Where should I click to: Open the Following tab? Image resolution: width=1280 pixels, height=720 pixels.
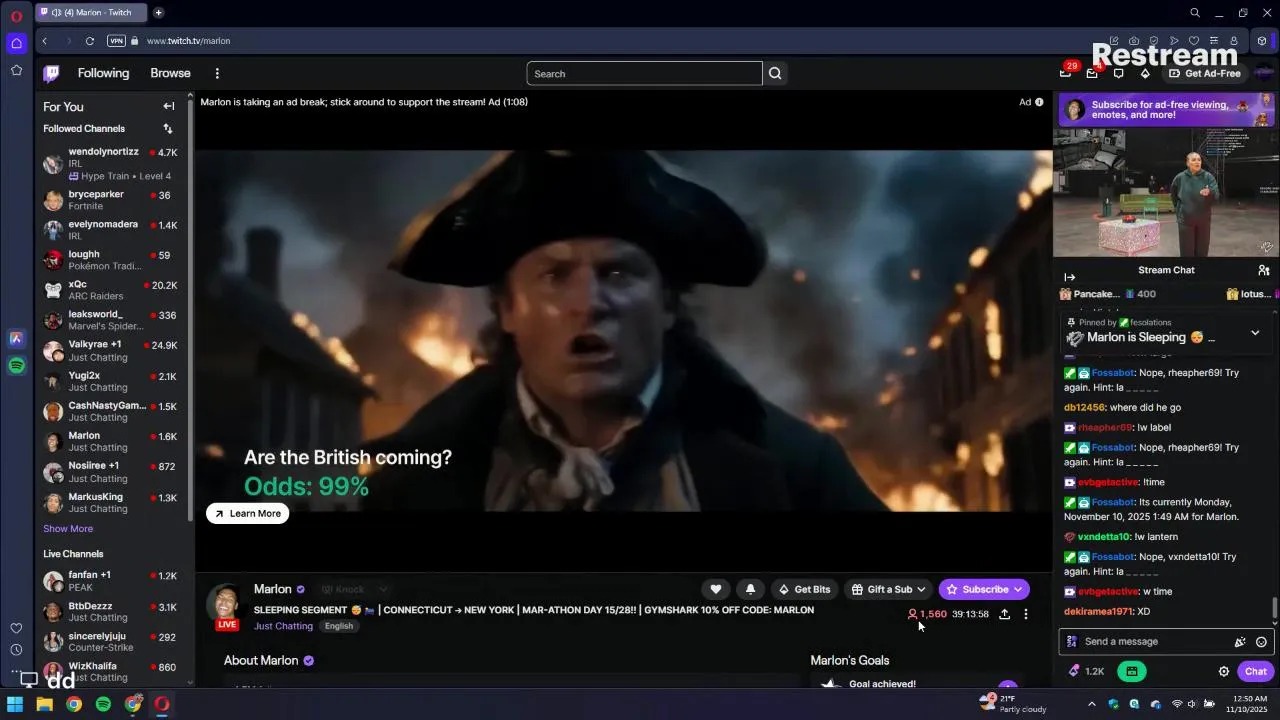point(103,73)
